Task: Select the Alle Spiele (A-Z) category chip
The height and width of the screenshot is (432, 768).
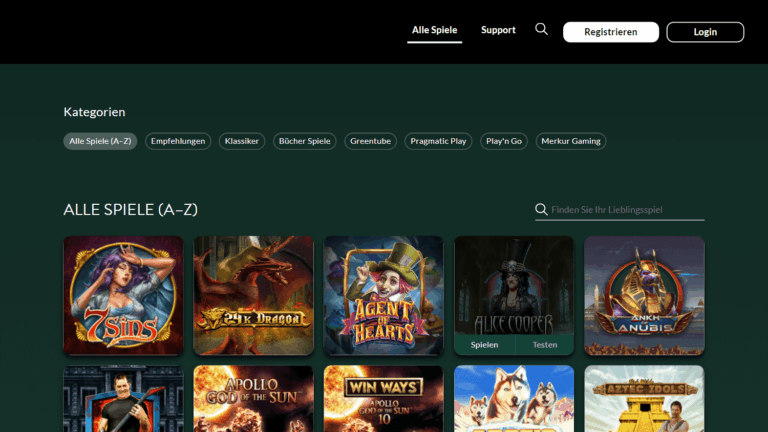Action: click(x=100, y=142)
